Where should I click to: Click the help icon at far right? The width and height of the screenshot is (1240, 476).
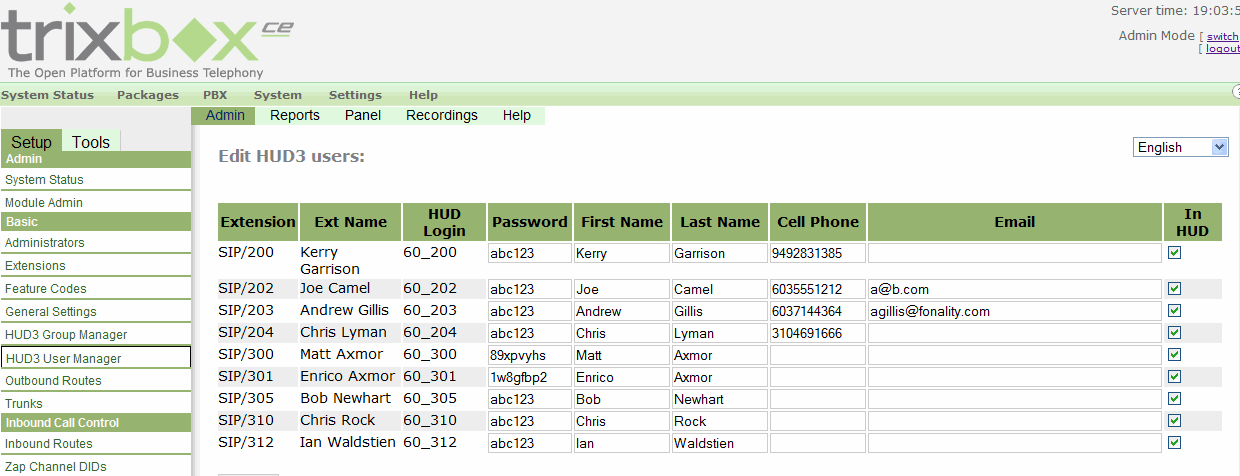point(1236,93)
